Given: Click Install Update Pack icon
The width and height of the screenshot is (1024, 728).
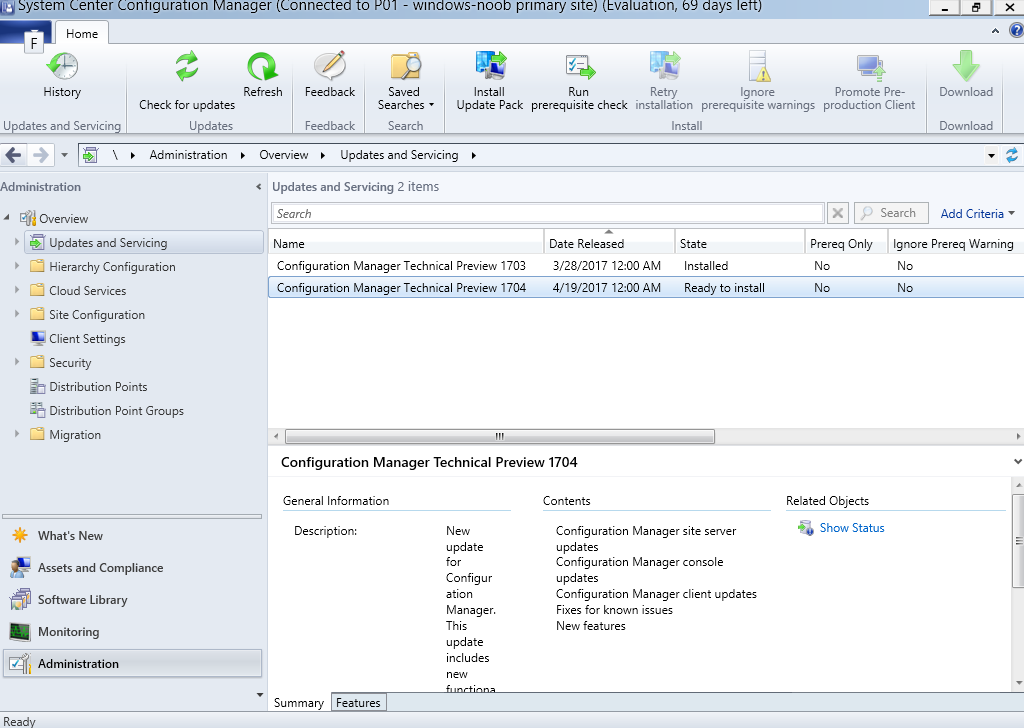Looking at the screenshot, I should (490, 66).
